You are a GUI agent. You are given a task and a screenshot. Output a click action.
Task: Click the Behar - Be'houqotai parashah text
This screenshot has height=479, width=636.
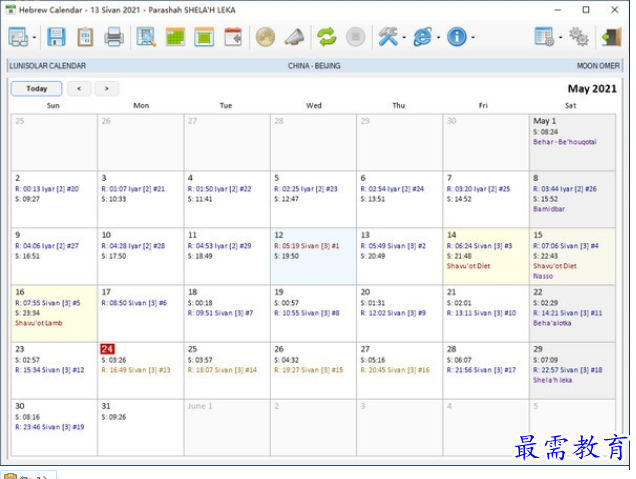pos(565,142)
